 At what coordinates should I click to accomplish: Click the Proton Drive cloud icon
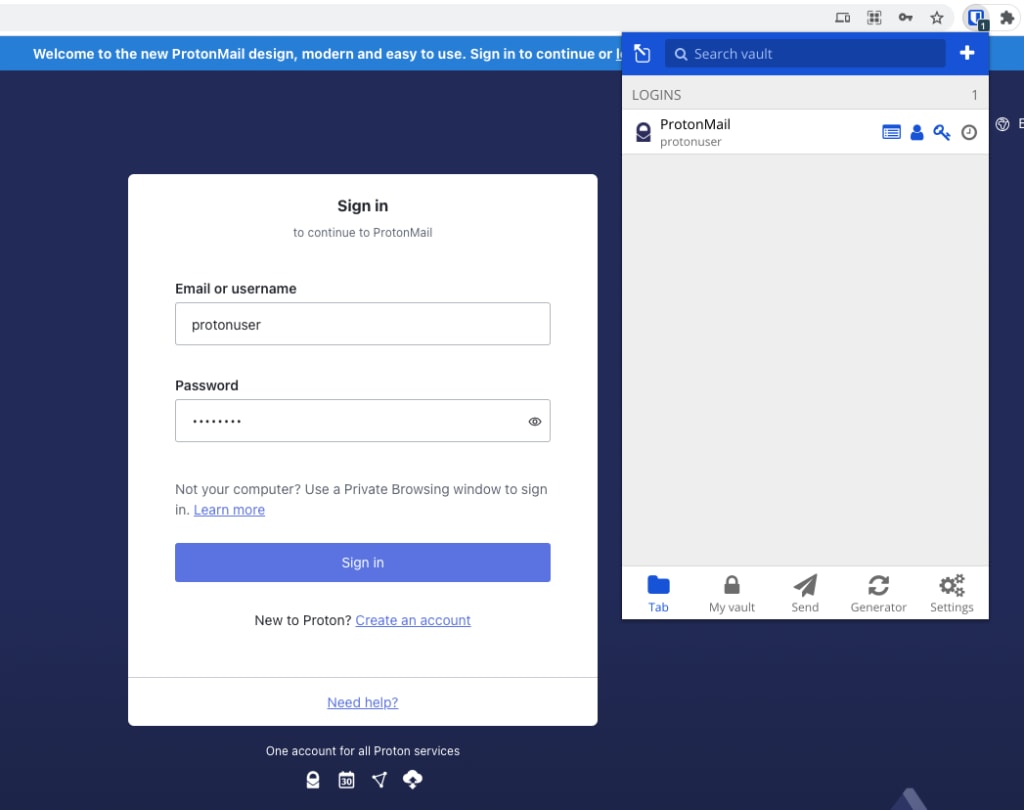tap(413, 779)
